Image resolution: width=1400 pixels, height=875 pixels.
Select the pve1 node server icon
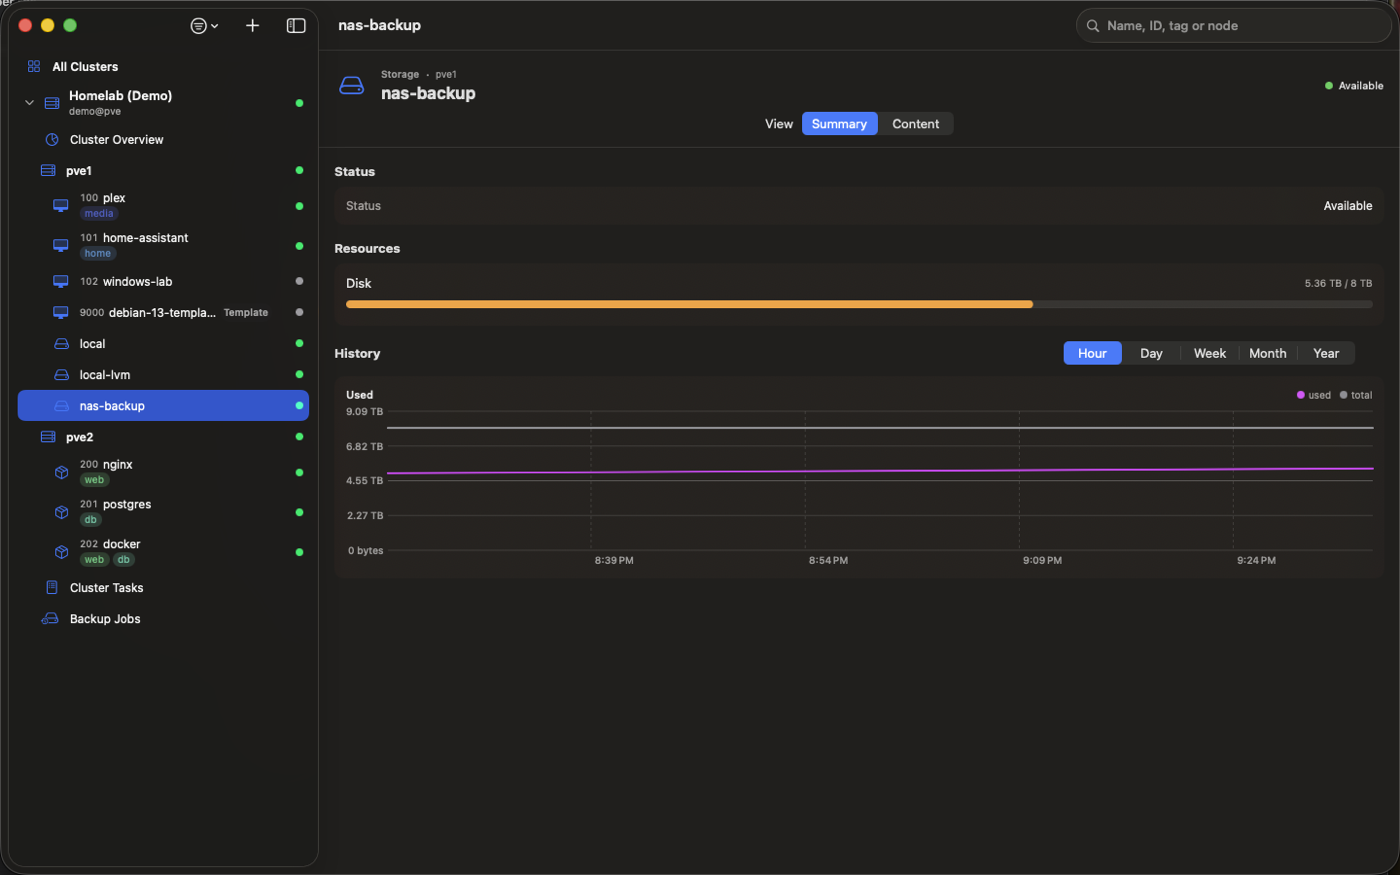(x=48, y=171)
